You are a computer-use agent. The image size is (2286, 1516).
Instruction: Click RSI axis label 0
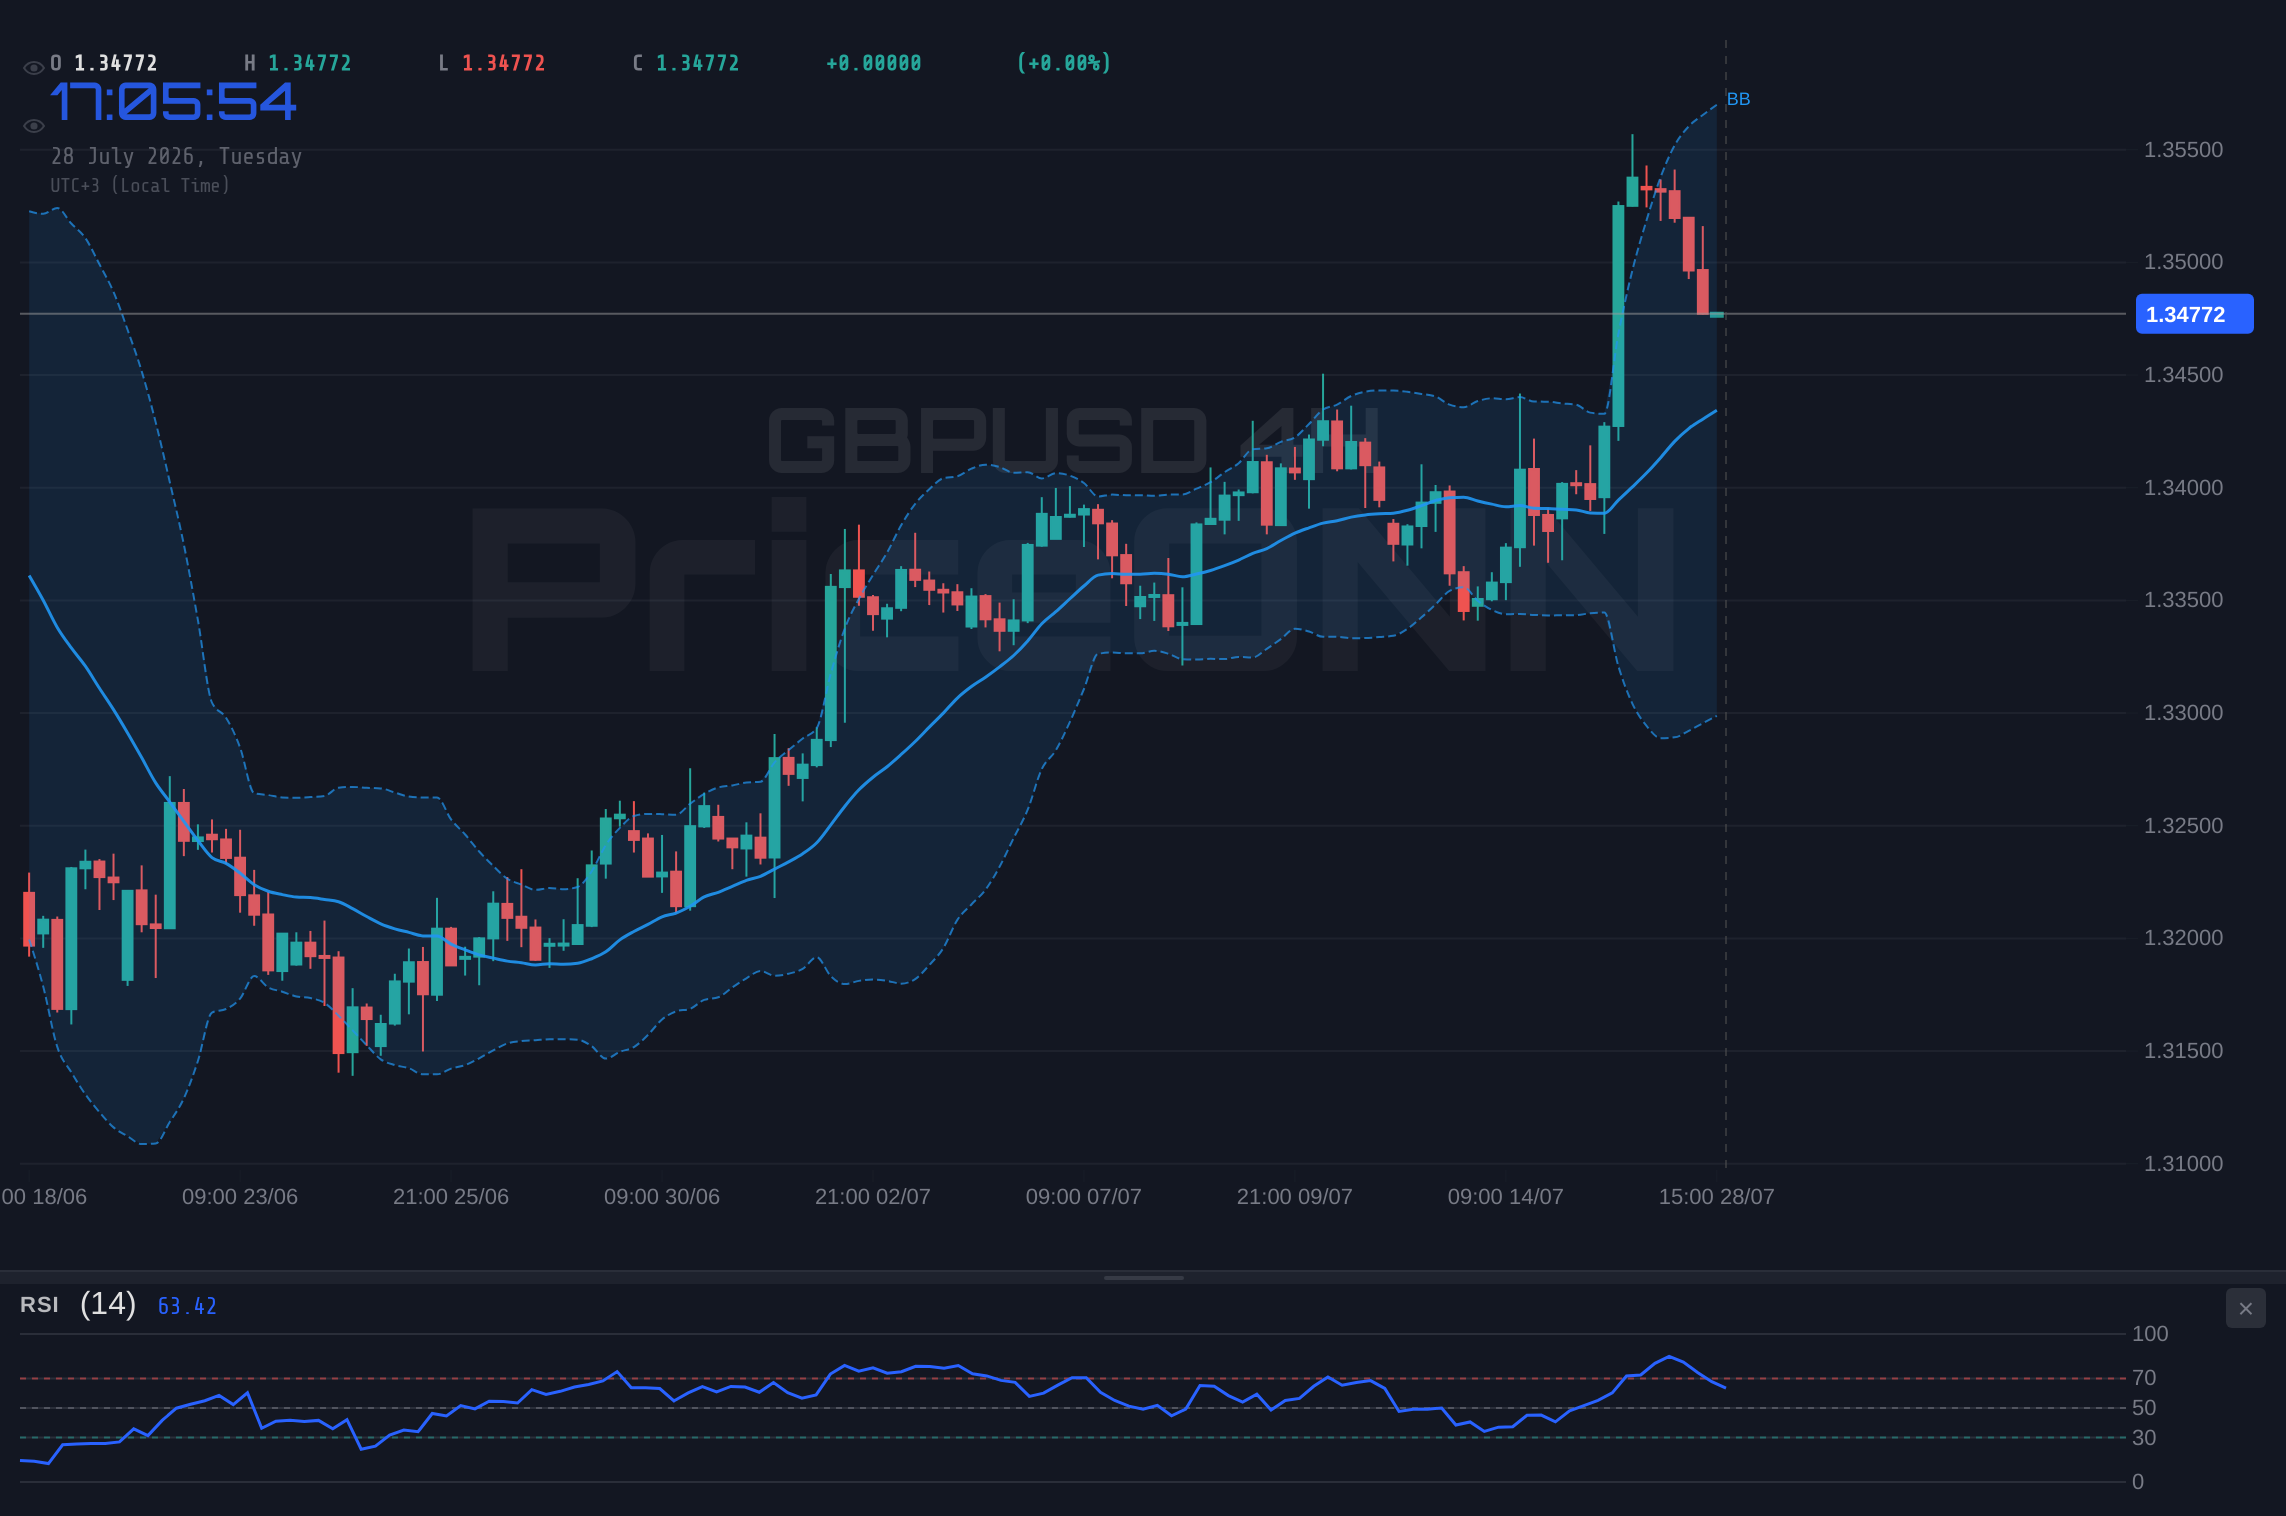point(2138,1482)
